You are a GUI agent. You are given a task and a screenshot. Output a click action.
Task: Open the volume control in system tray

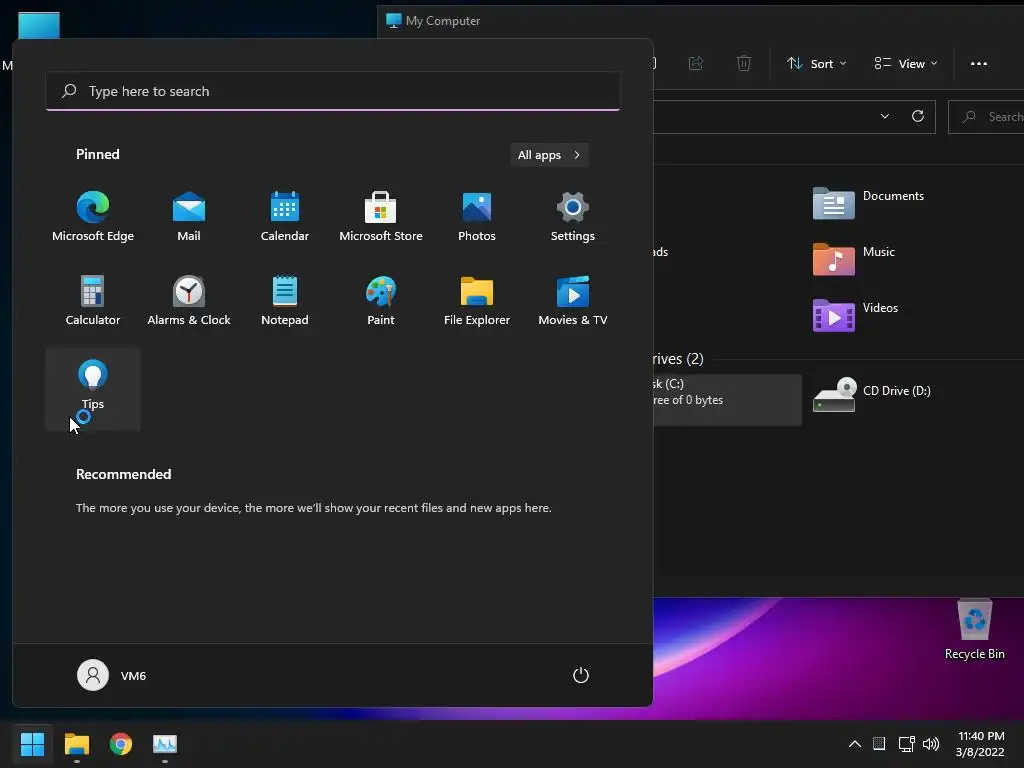click(x=931, y=744)
